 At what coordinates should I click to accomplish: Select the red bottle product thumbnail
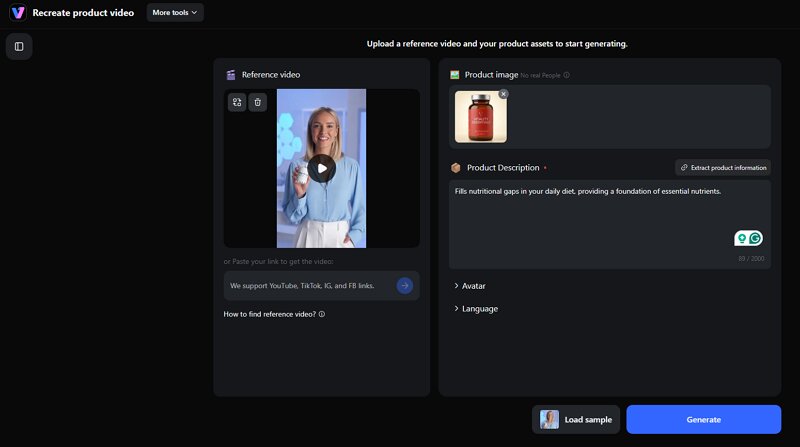point(481,117)
